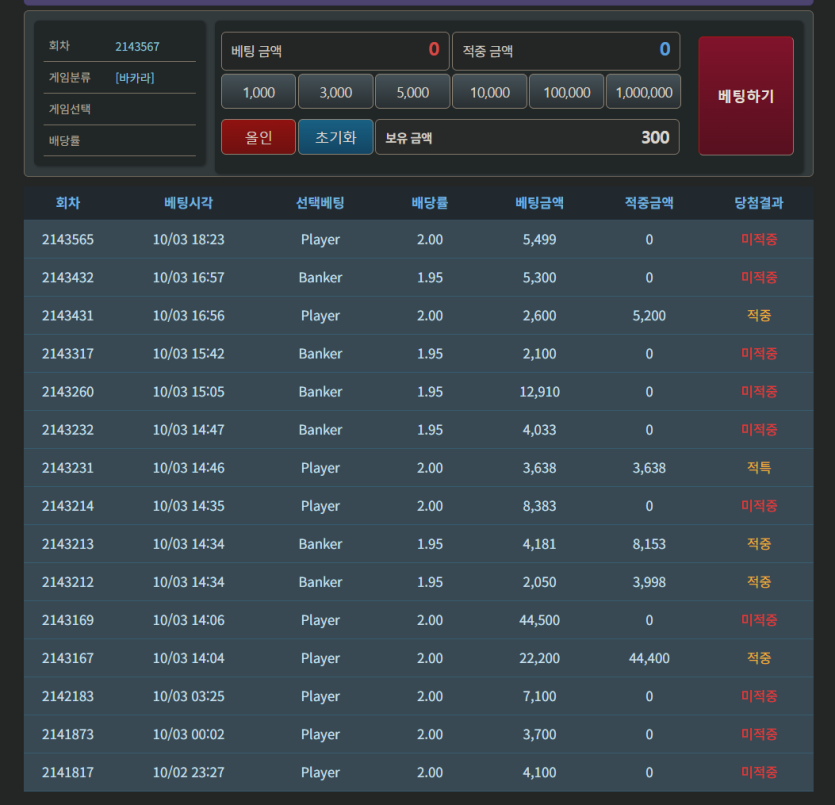Click the 회차 column header

coord(68,203)
